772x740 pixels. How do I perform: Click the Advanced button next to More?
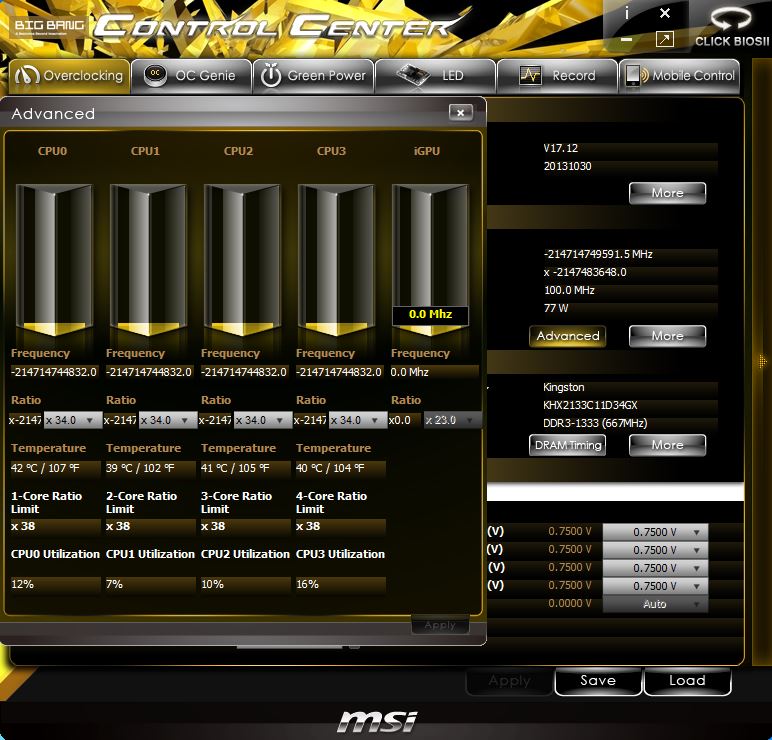(x=568, y=336)
